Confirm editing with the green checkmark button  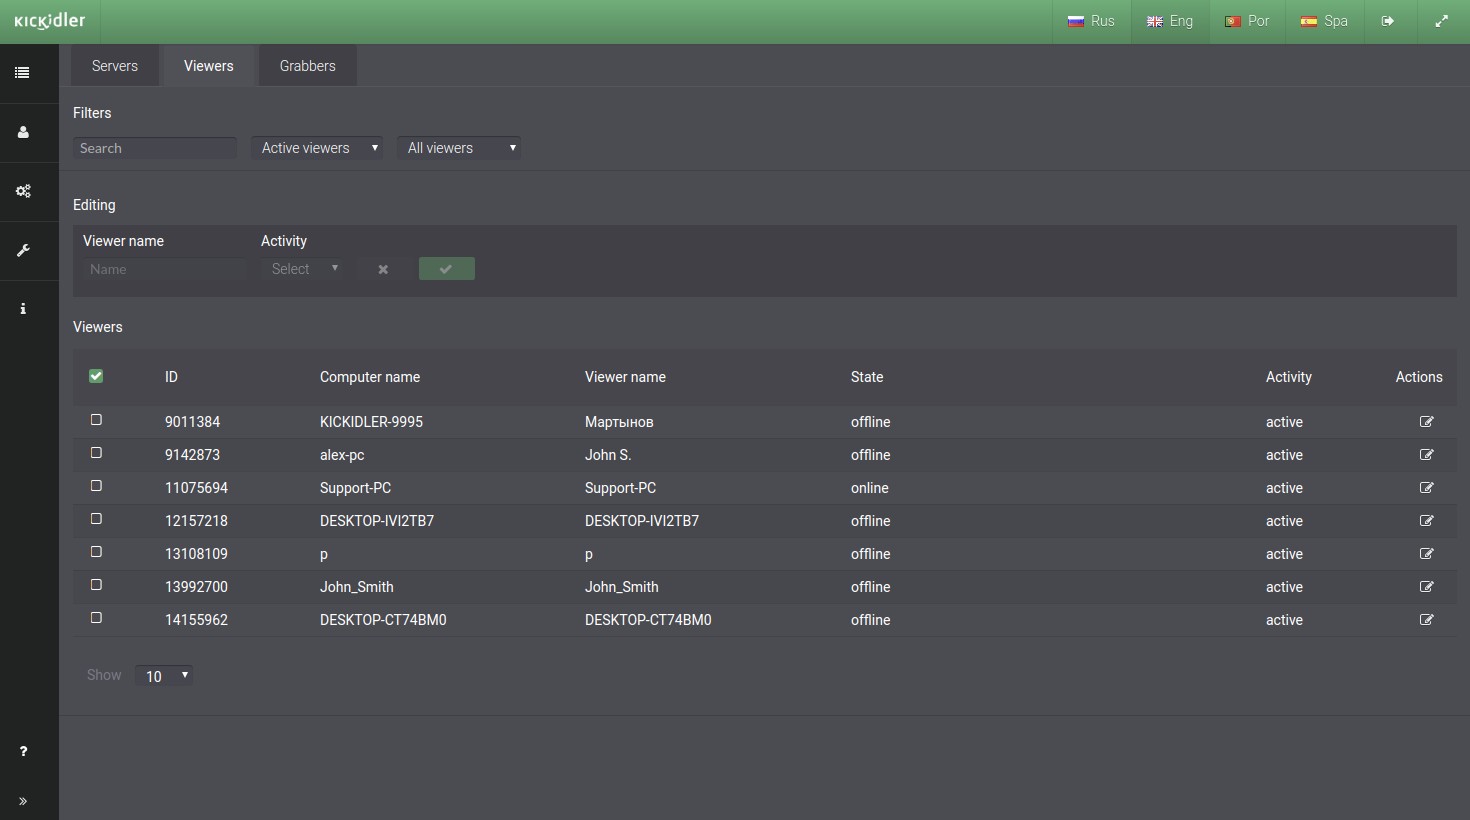[x=446, y=269]
